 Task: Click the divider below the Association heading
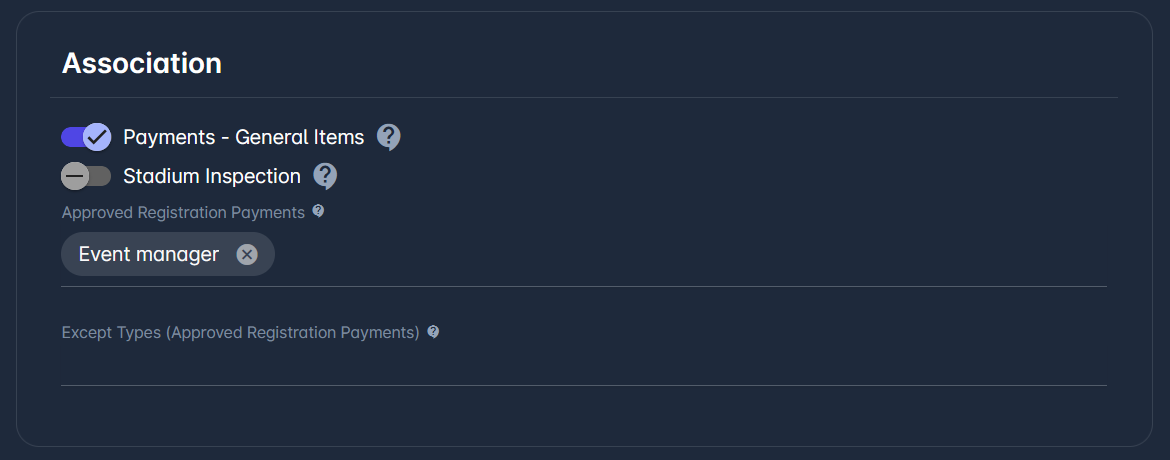583,98
